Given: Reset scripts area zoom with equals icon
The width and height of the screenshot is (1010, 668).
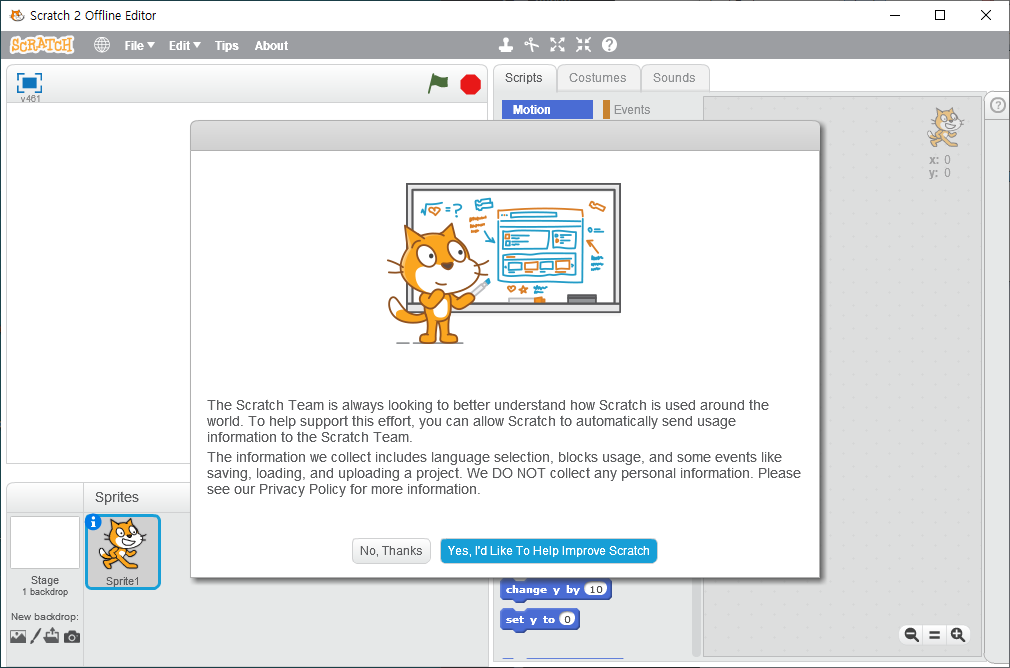Looking at the screenshot, I should (935, 634).
